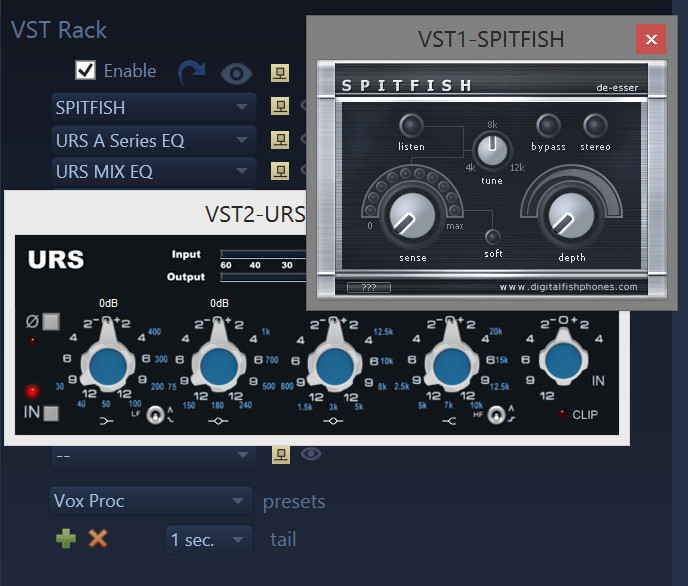Toggle the SPITFISH bypass button
This screenshot has height=586, width=688.
[x=548, y=125]
